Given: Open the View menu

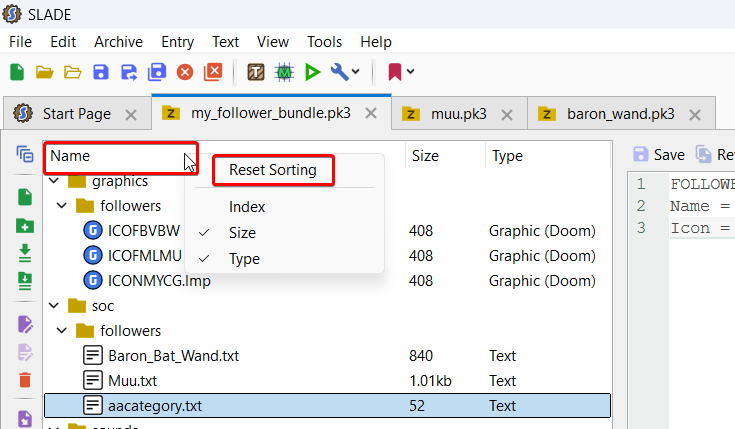Looking at the screenshot, I should [273, 42].
